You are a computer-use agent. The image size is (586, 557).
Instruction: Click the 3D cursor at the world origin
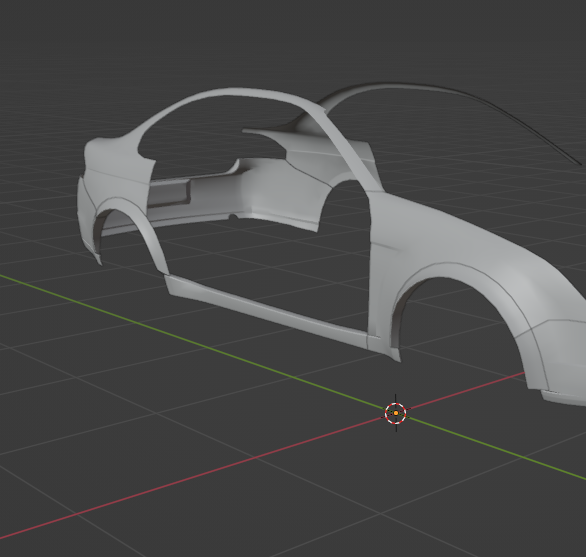[x=396, y=413]
